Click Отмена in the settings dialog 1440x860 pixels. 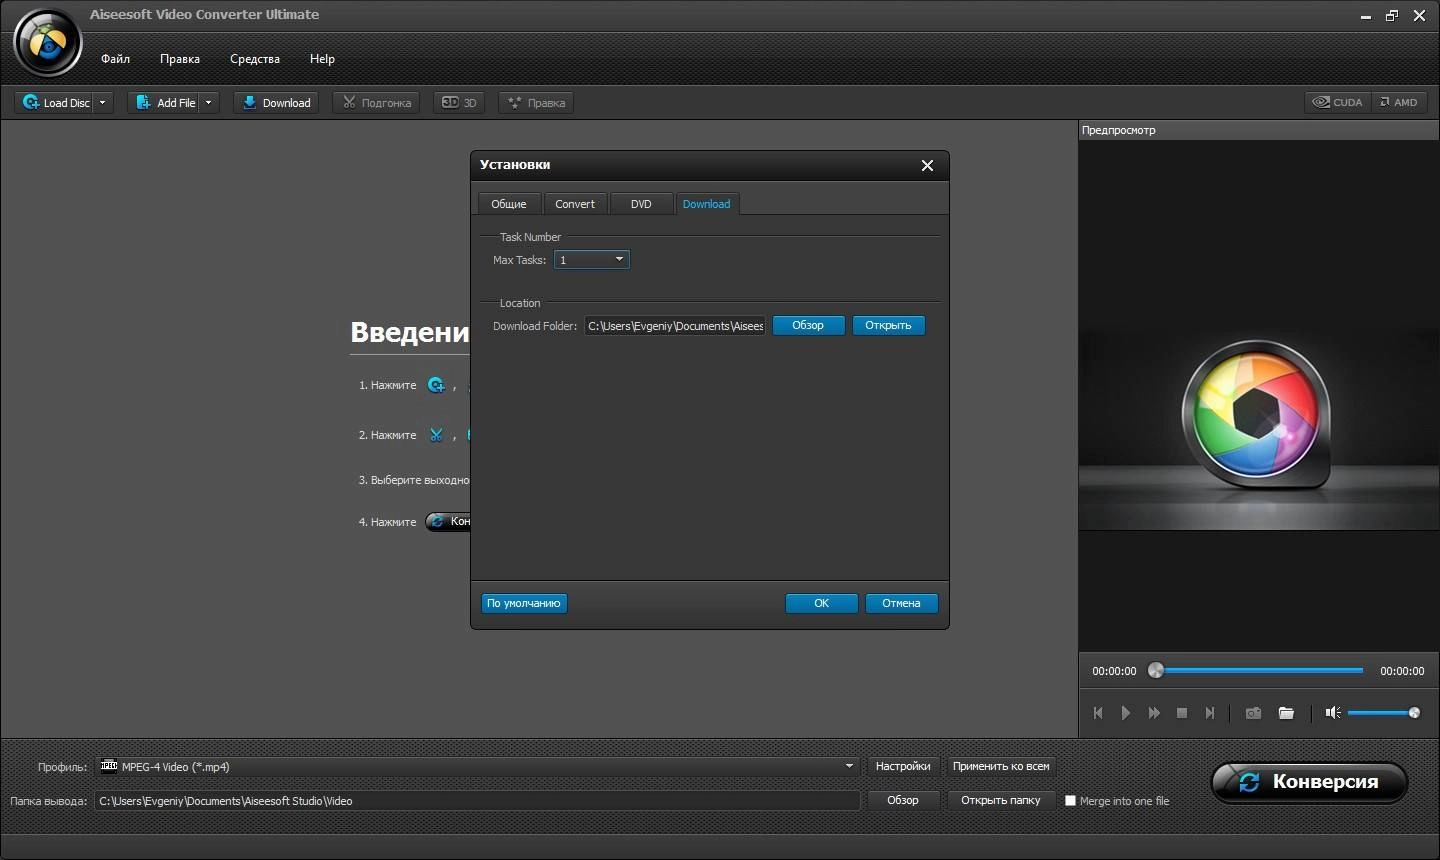[x=901, y=603]
